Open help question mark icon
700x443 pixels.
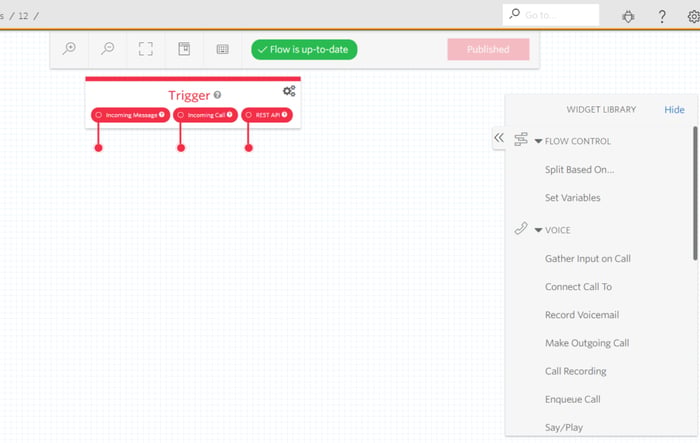pyautogui.click(x=662, y=17)
